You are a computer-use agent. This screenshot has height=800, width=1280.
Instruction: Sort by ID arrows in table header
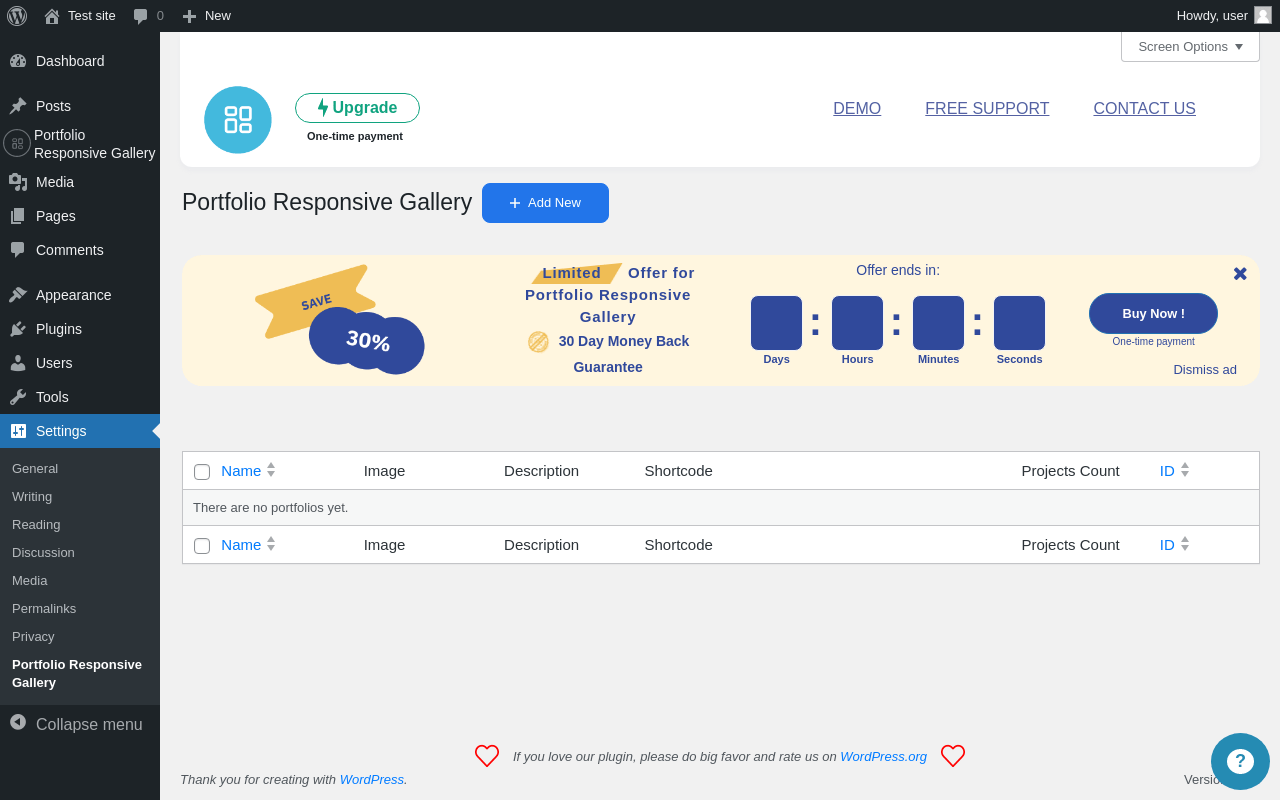click(1185, 470)
